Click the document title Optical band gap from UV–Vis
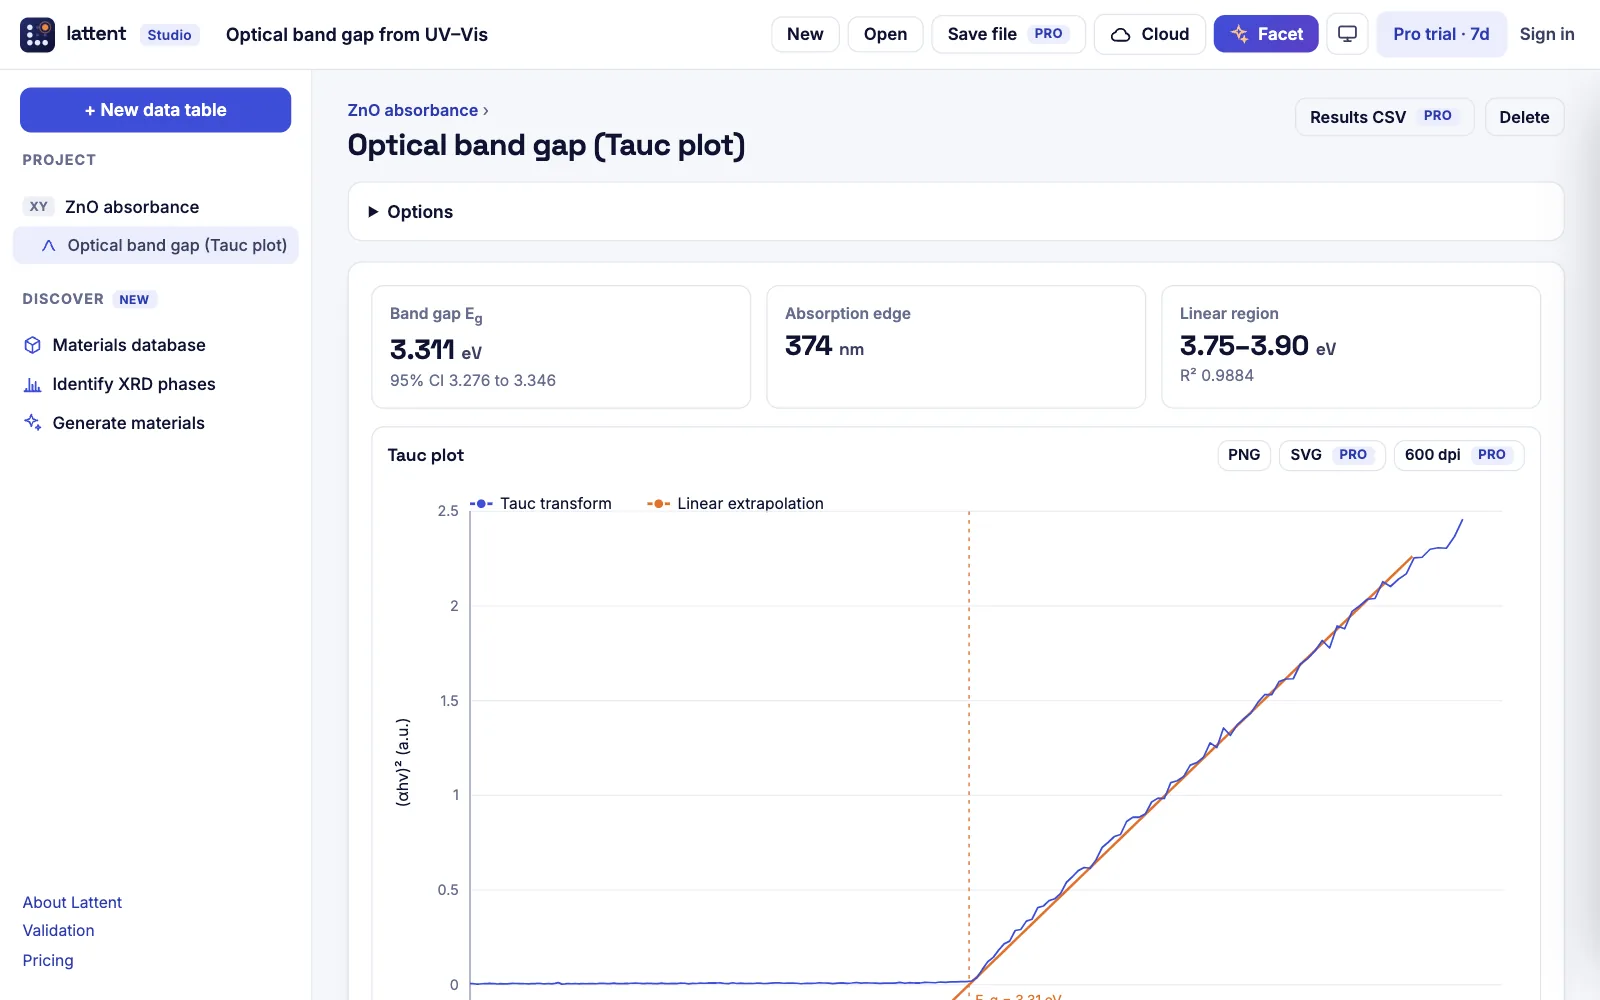Viewport: 1600px width, 1000px height. pos(357,35)
